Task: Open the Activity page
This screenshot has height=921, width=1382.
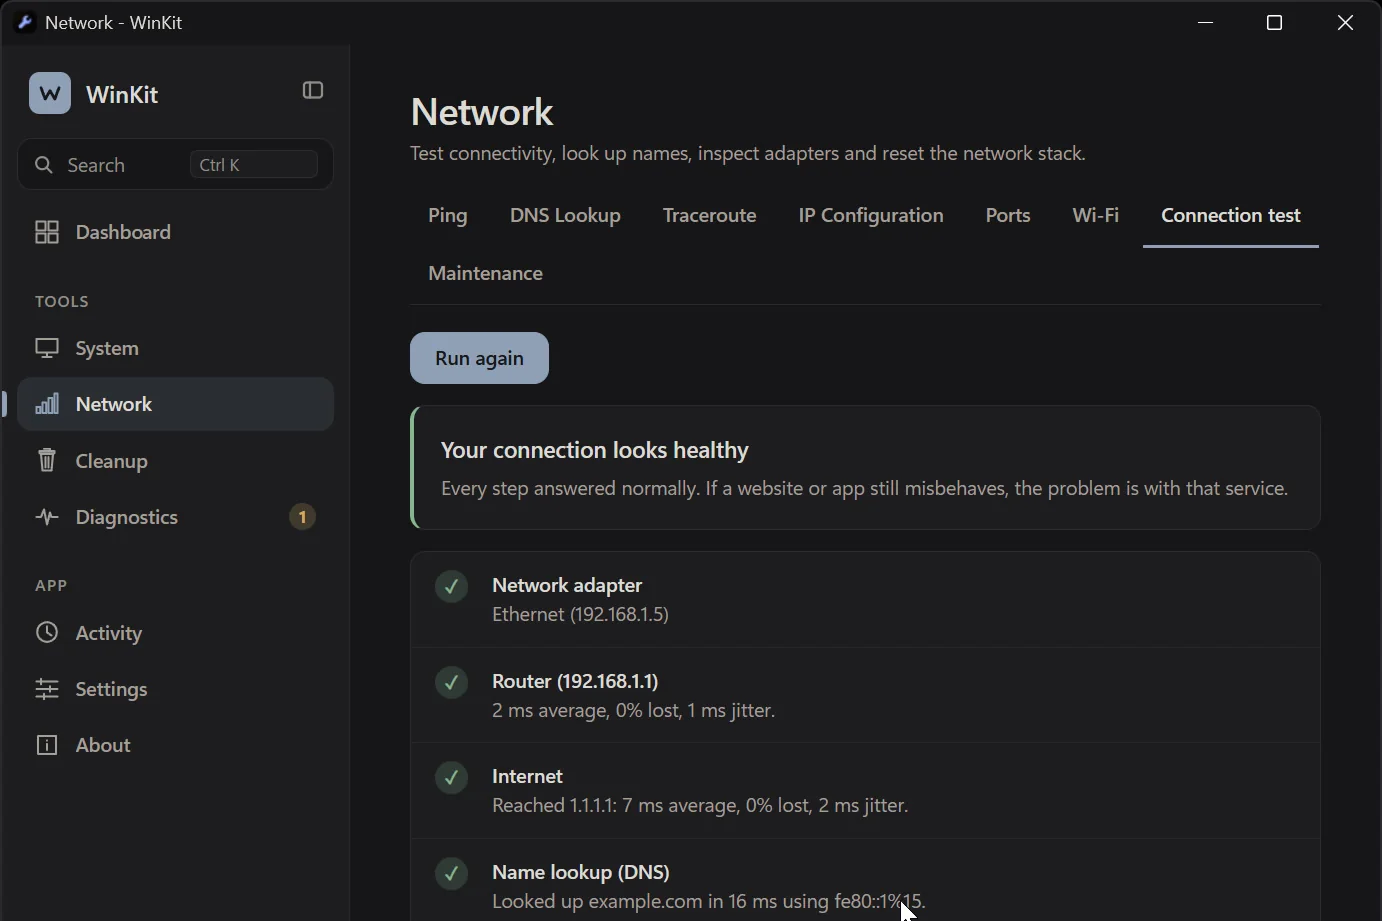Action: (176, 633)
